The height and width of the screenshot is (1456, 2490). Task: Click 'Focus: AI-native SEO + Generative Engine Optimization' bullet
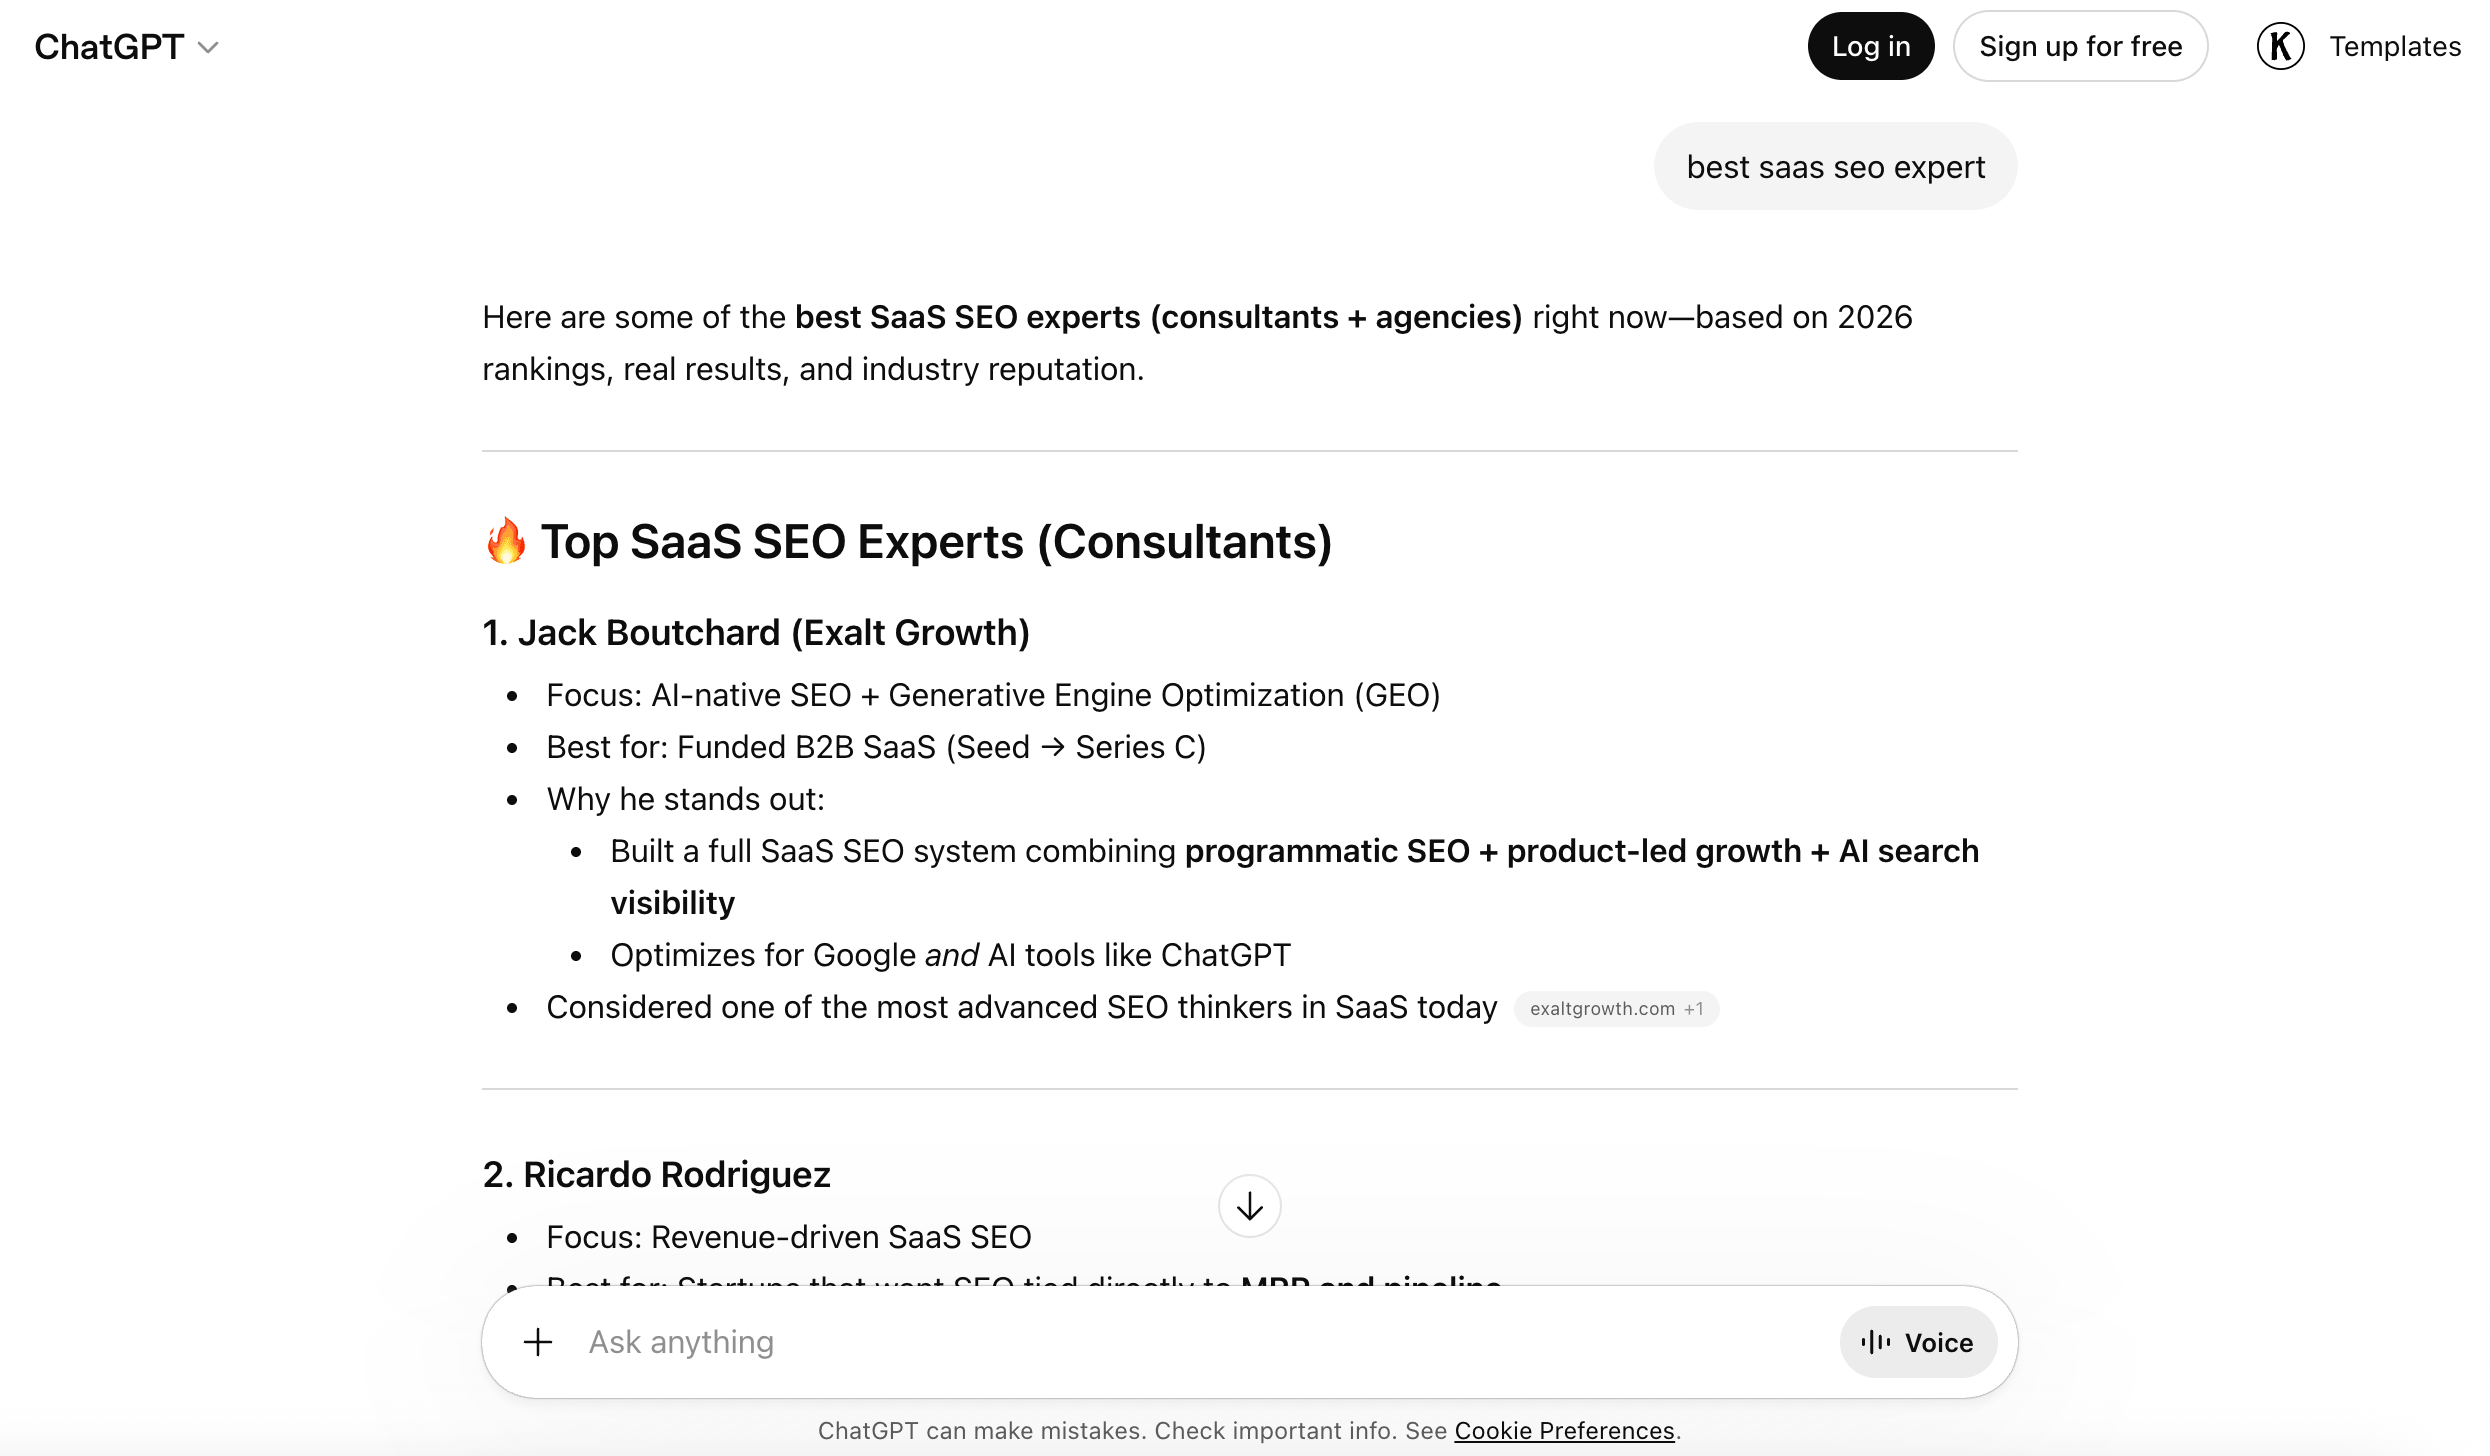tap(993, 695)
